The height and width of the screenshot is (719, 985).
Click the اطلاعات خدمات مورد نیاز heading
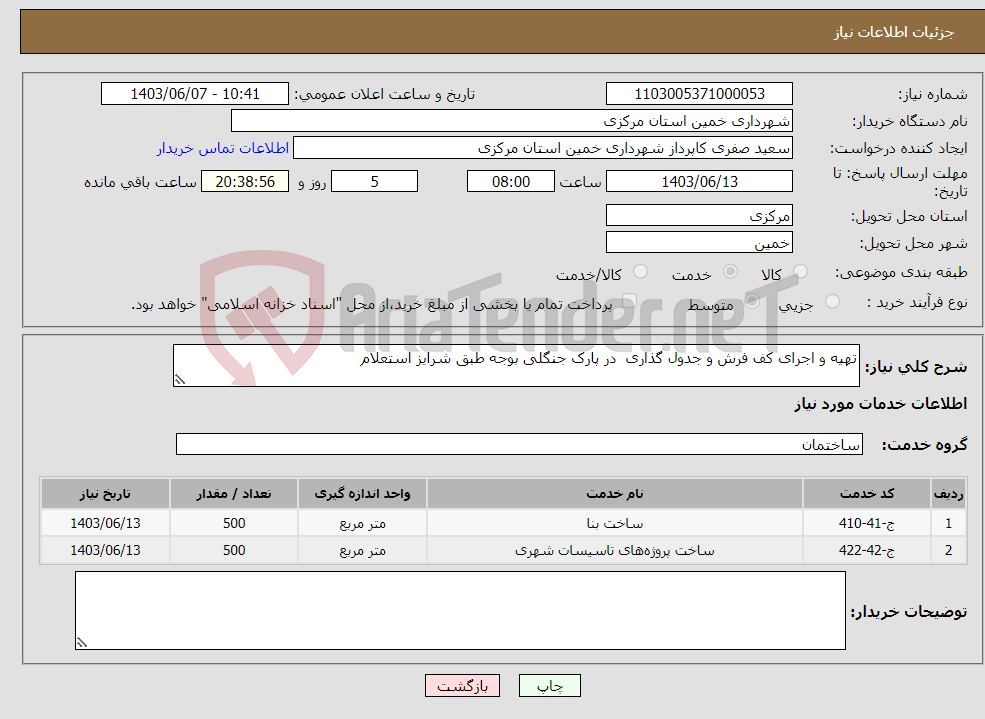click(x=881, y=403)
